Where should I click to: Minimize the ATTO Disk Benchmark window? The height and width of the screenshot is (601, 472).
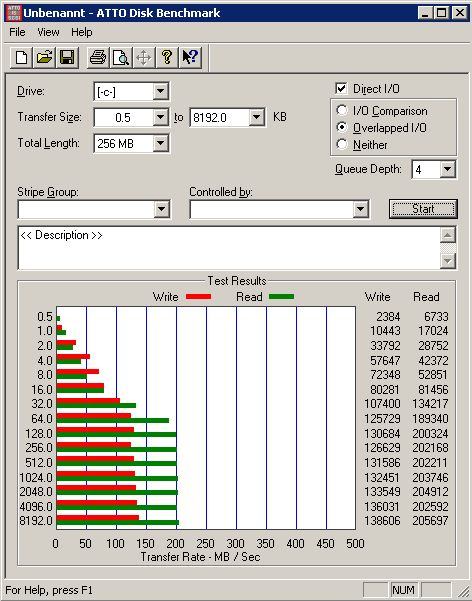pyautogui.click(x=424, y=13)
